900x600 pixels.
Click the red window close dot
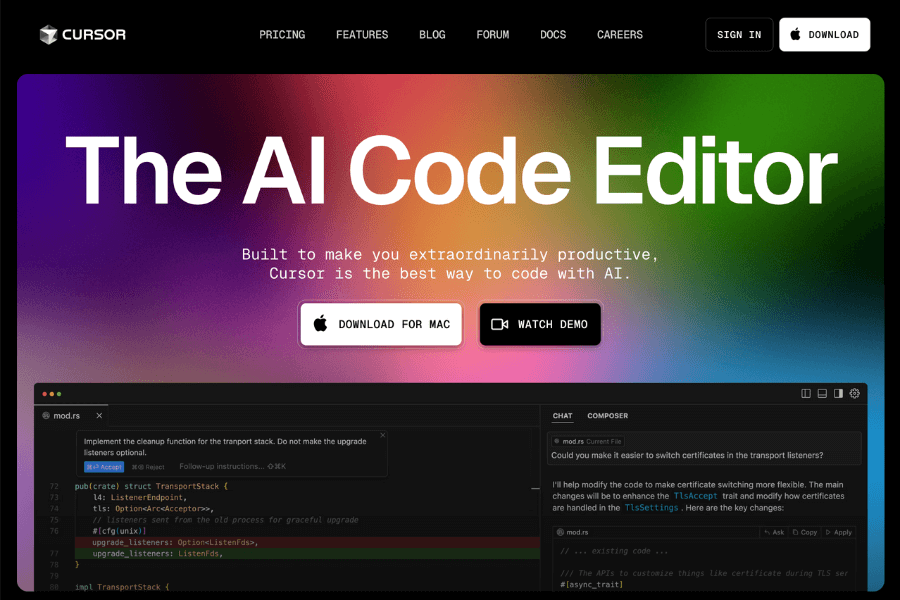click(45, 394)
